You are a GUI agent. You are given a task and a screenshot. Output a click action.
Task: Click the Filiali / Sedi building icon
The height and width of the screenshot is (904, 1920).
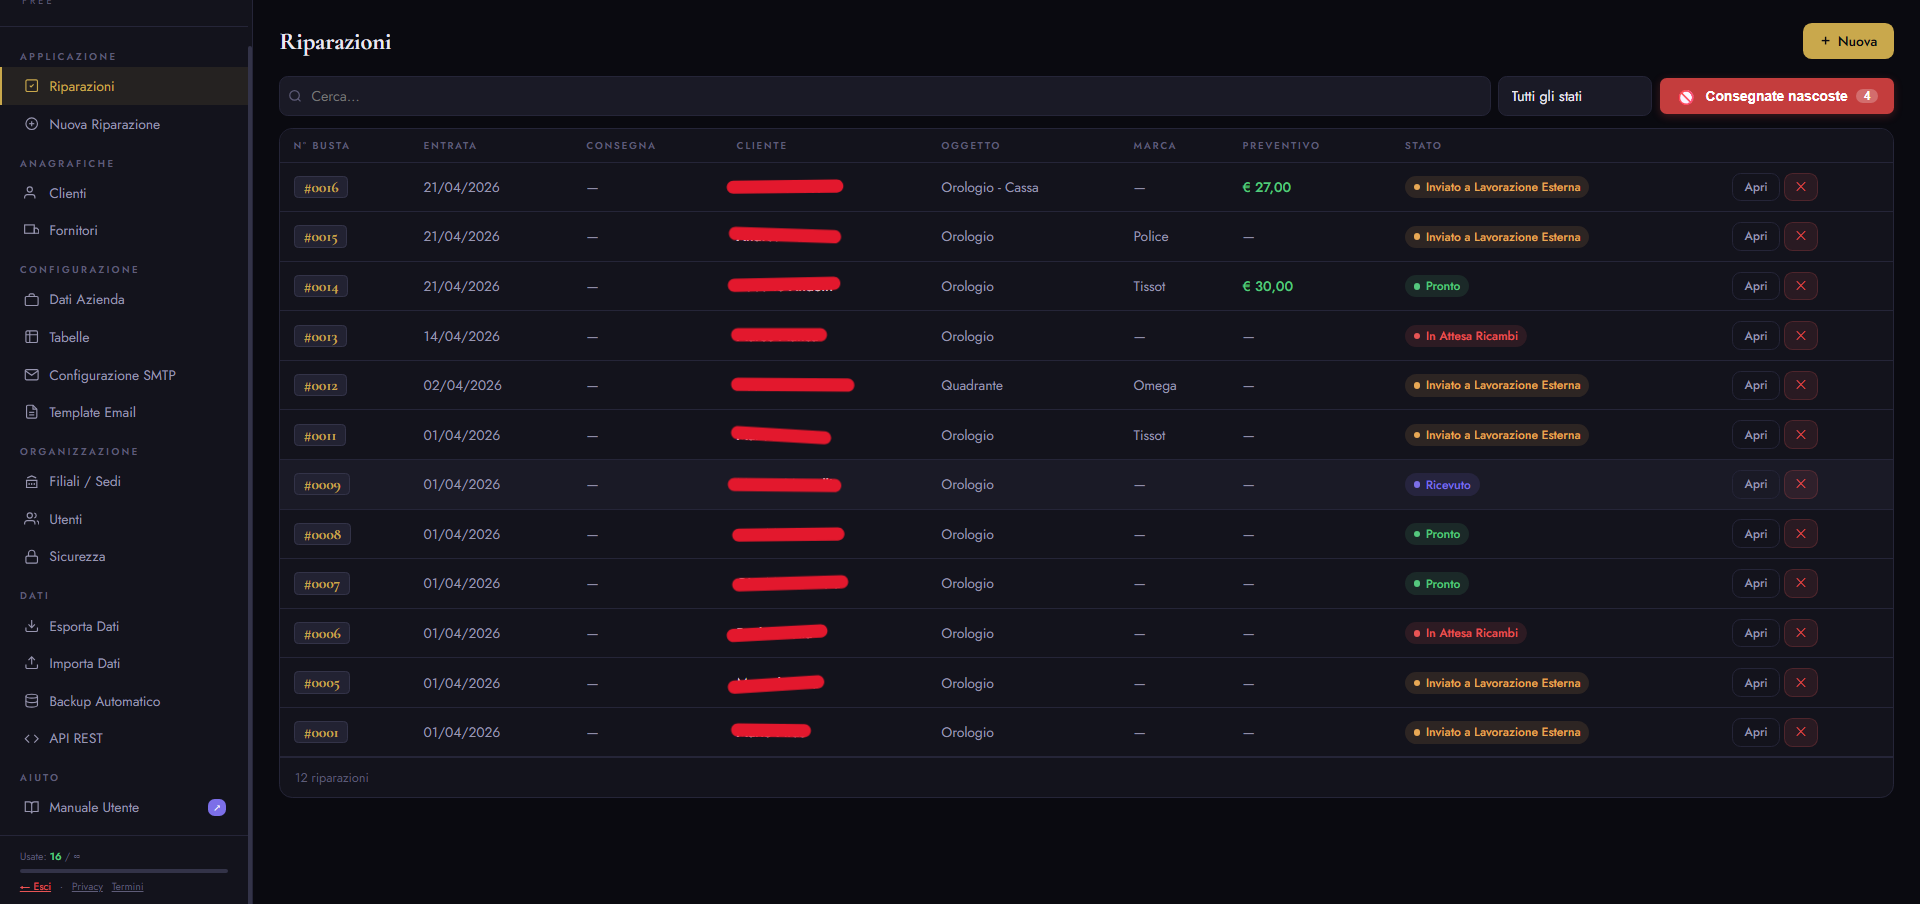[31, 481]
